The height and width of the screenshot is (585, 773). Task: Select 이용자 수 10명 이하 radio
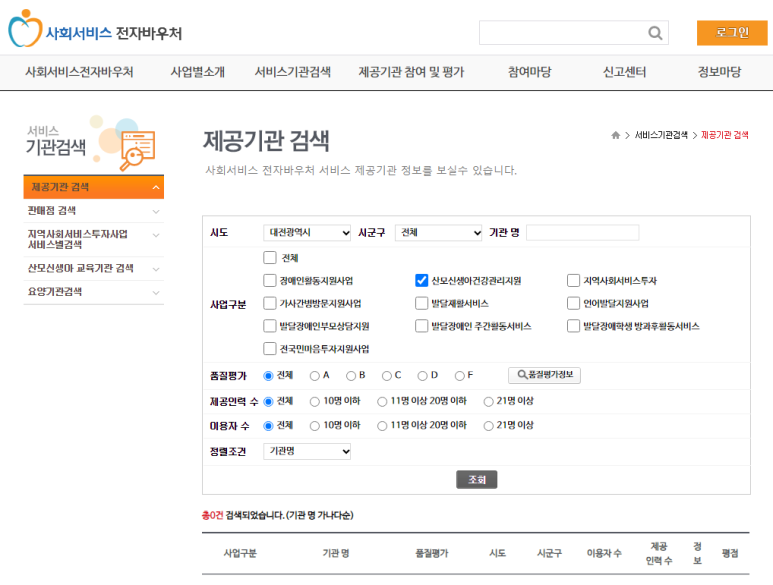315,426
